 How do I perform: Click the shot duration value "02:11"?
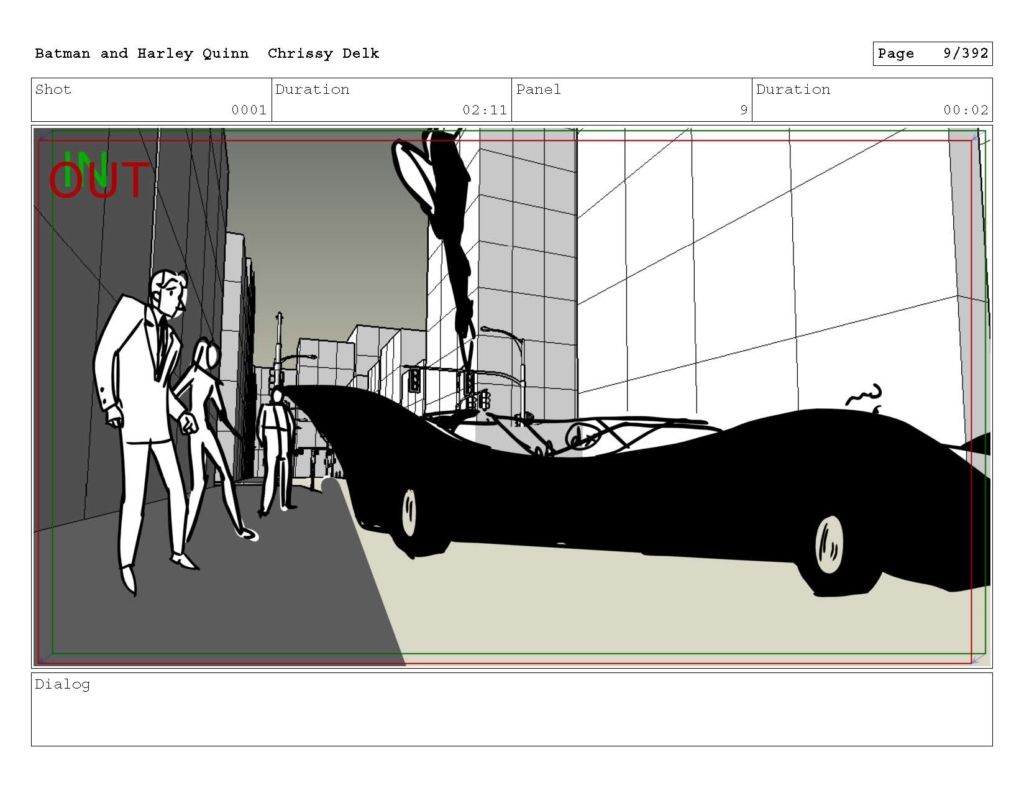485,110
